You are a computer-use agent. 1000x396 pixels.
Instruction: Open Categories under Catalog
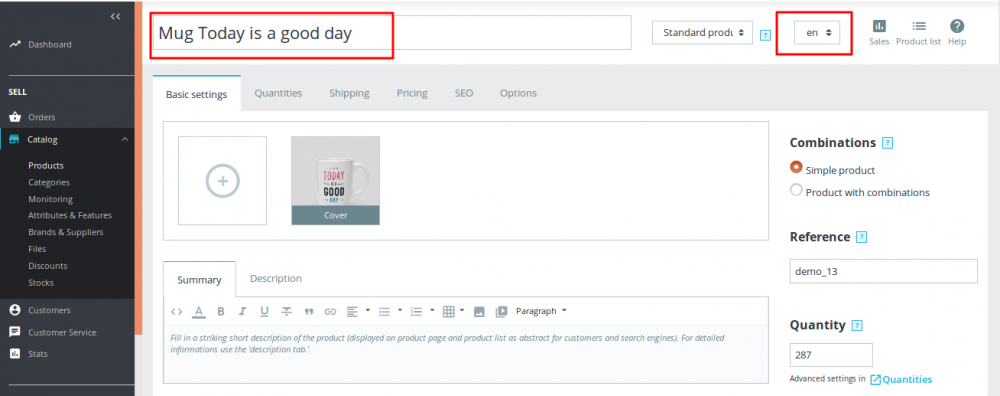49,182
